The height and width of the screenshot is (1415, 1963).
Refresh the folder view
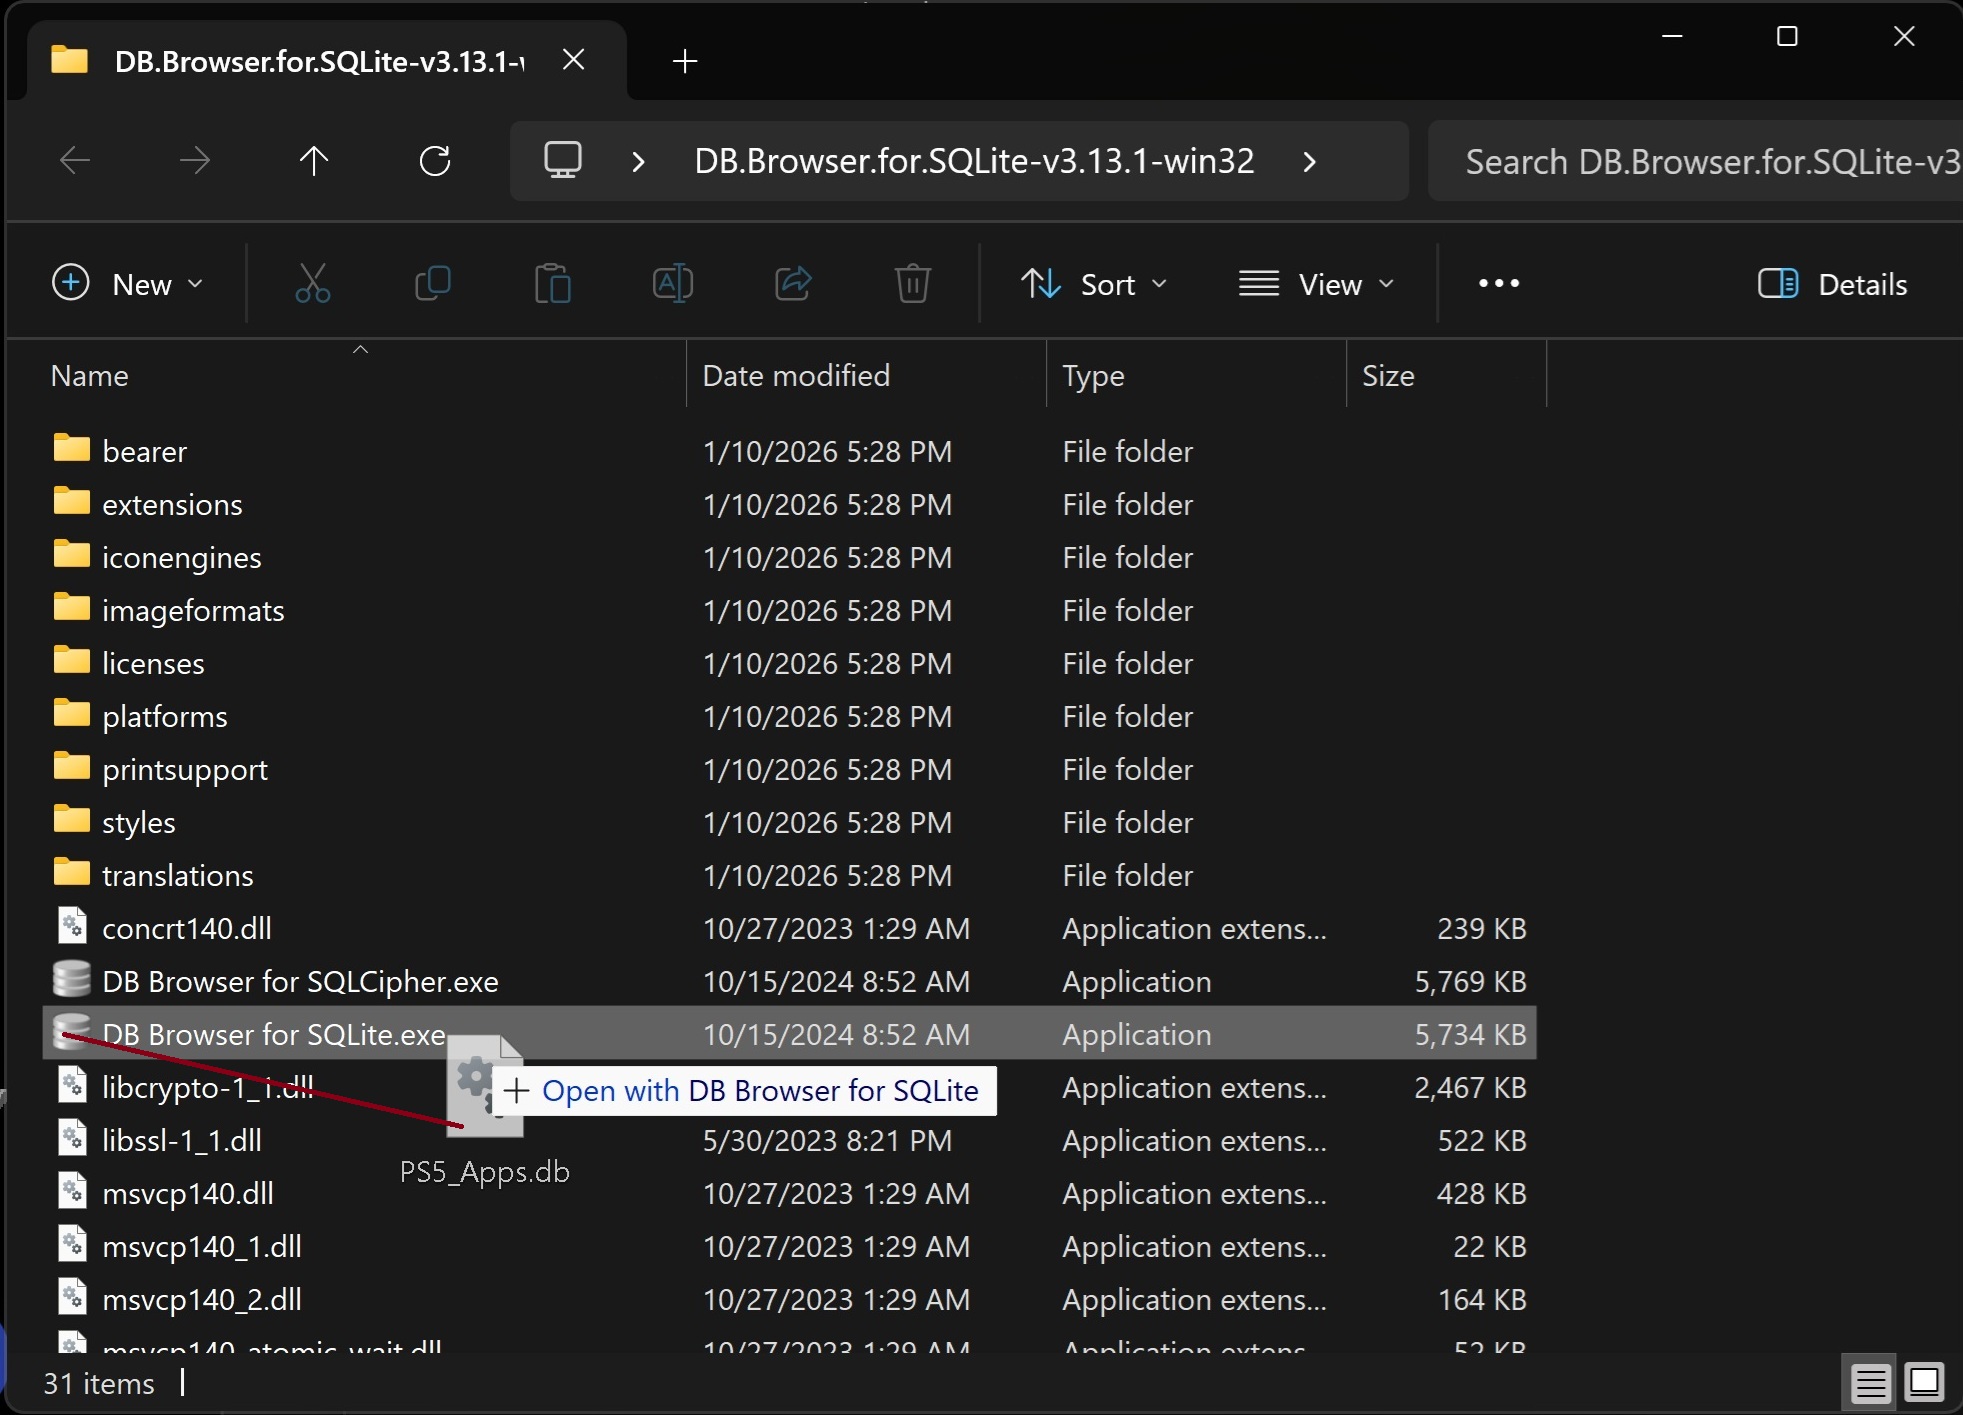point(435,160)
